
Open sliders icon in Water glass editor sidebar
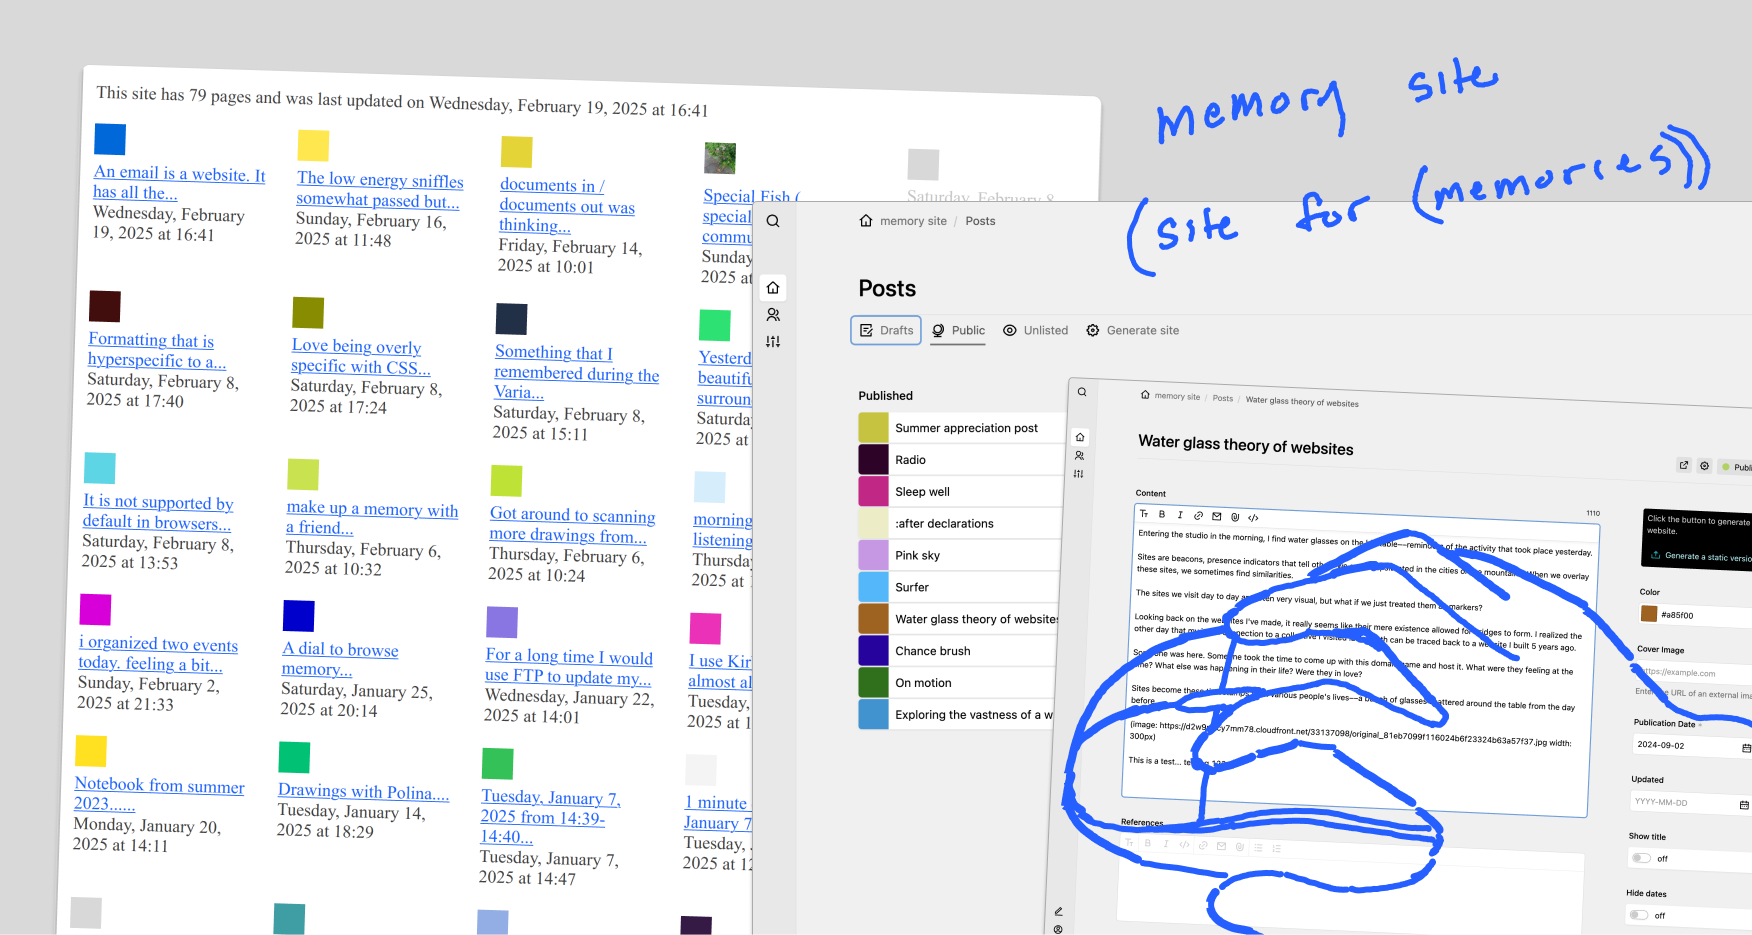(1078, 474)
